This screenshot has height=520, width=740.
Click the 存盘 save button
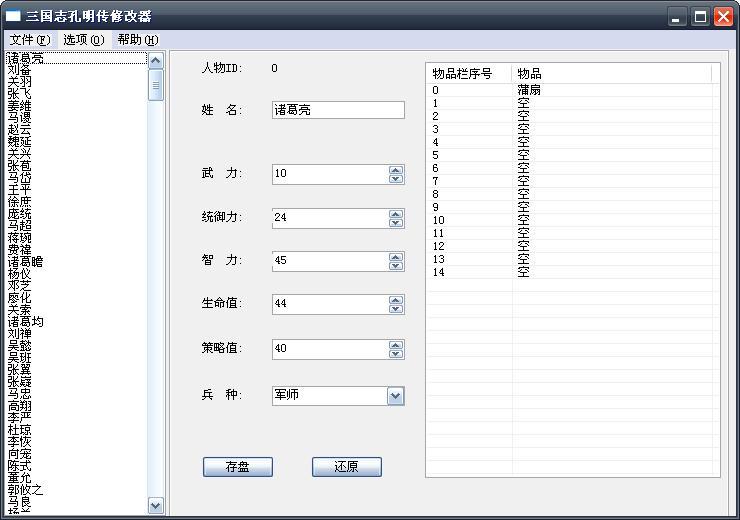(237, 467)
